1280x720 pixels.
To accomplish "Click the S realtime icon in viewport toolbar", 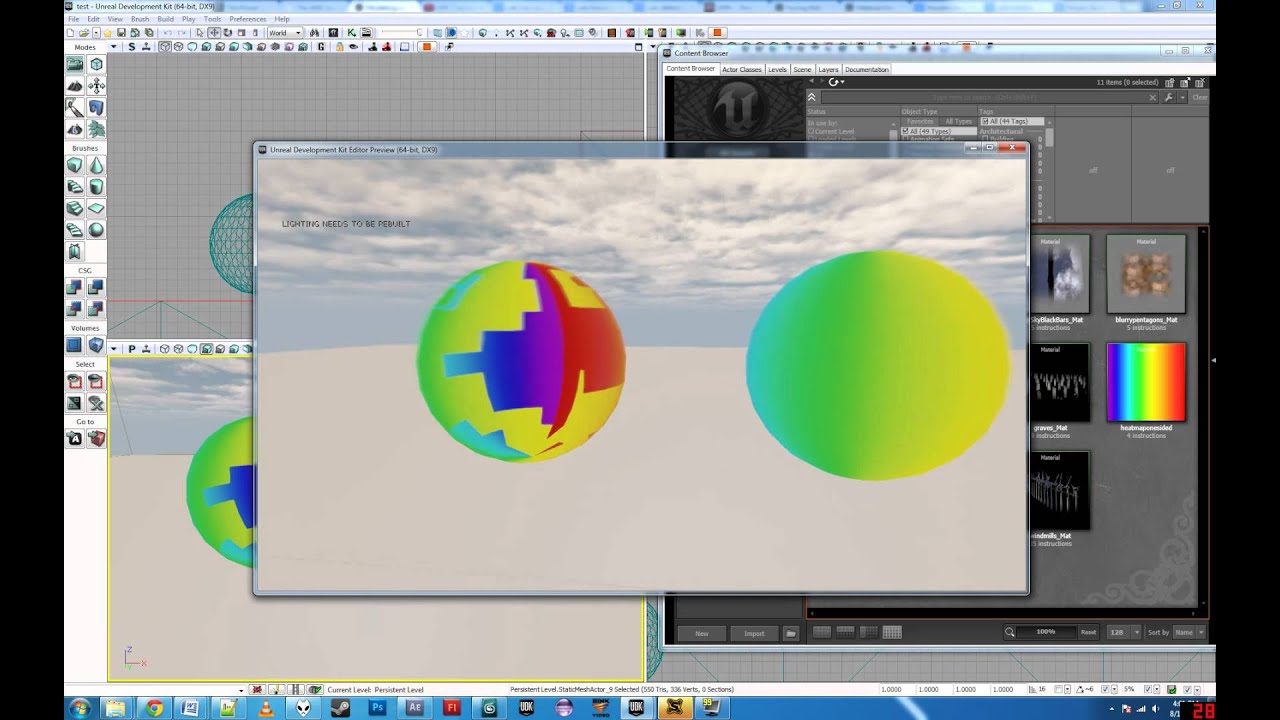I will [x=132, y=47].
